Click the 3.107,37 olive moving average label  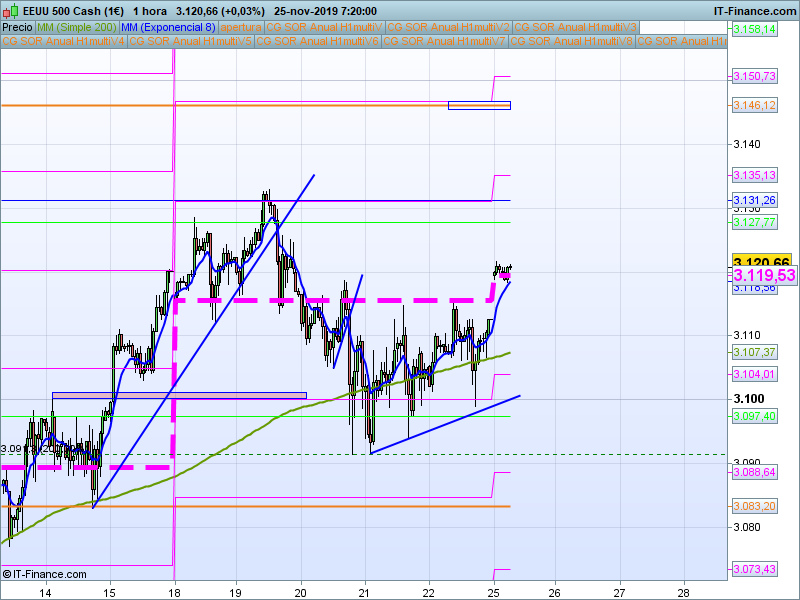pyautogui.click(x=754, y=352)
